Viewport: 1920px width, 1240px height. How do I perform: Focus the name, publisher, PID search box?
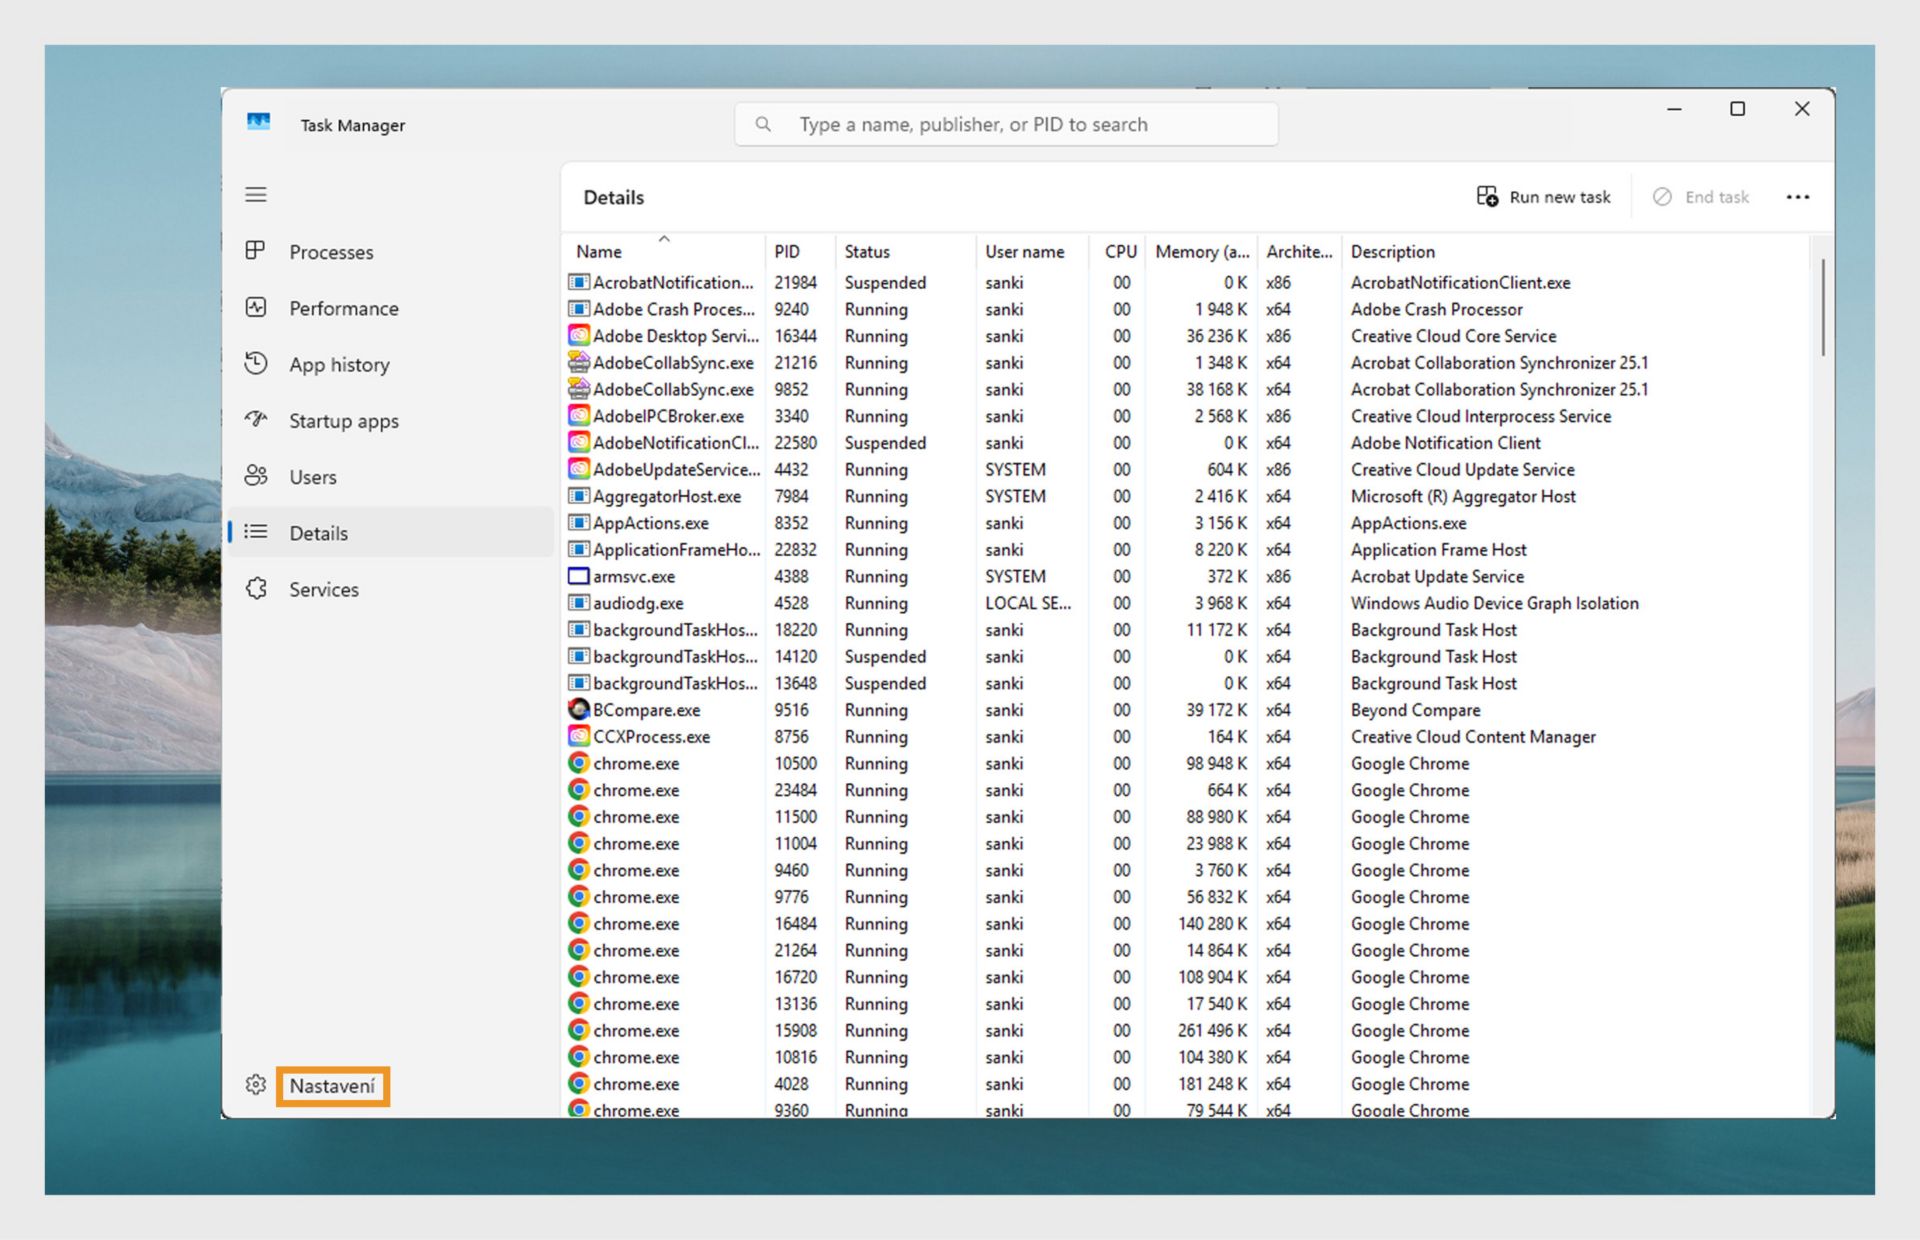pyautogui.click(x=1005, y=124)
